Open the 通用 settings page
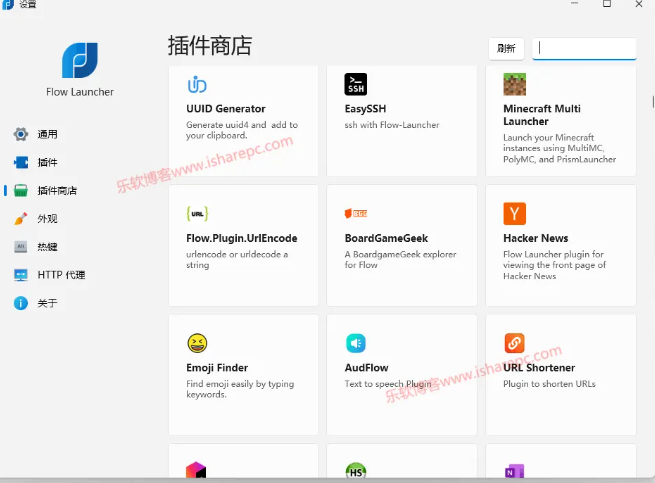 (x=48, y=134)
